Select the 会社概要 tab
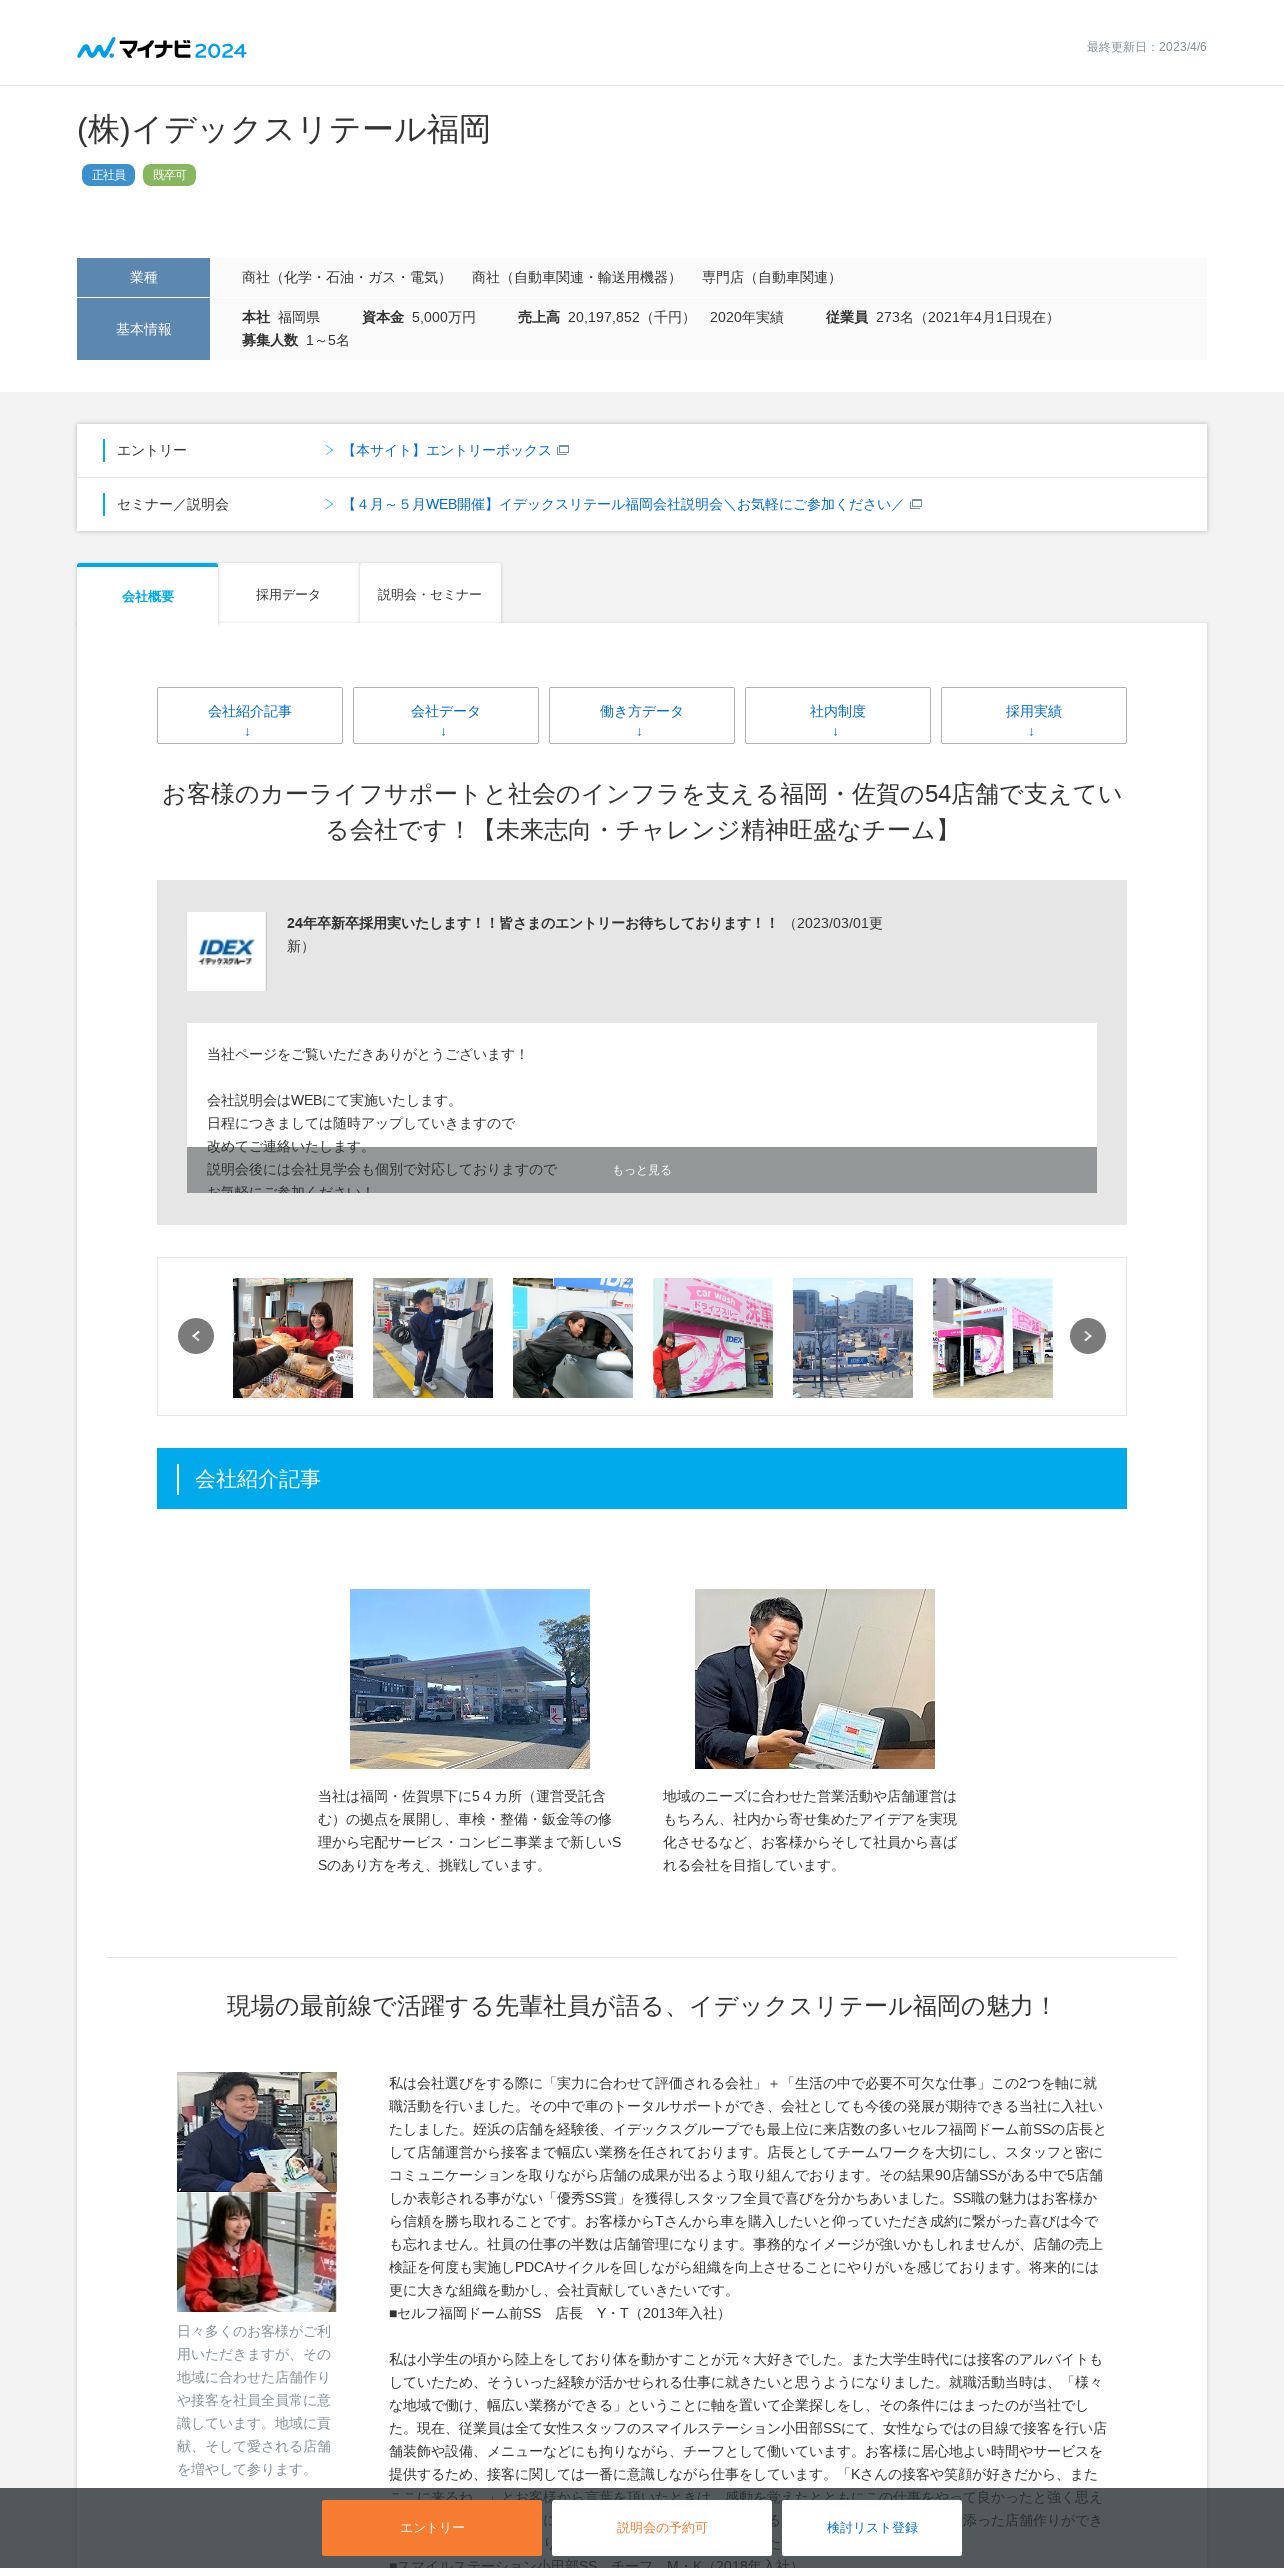Viewport: 1284px width, 2568px height. [x=148, y=595]
